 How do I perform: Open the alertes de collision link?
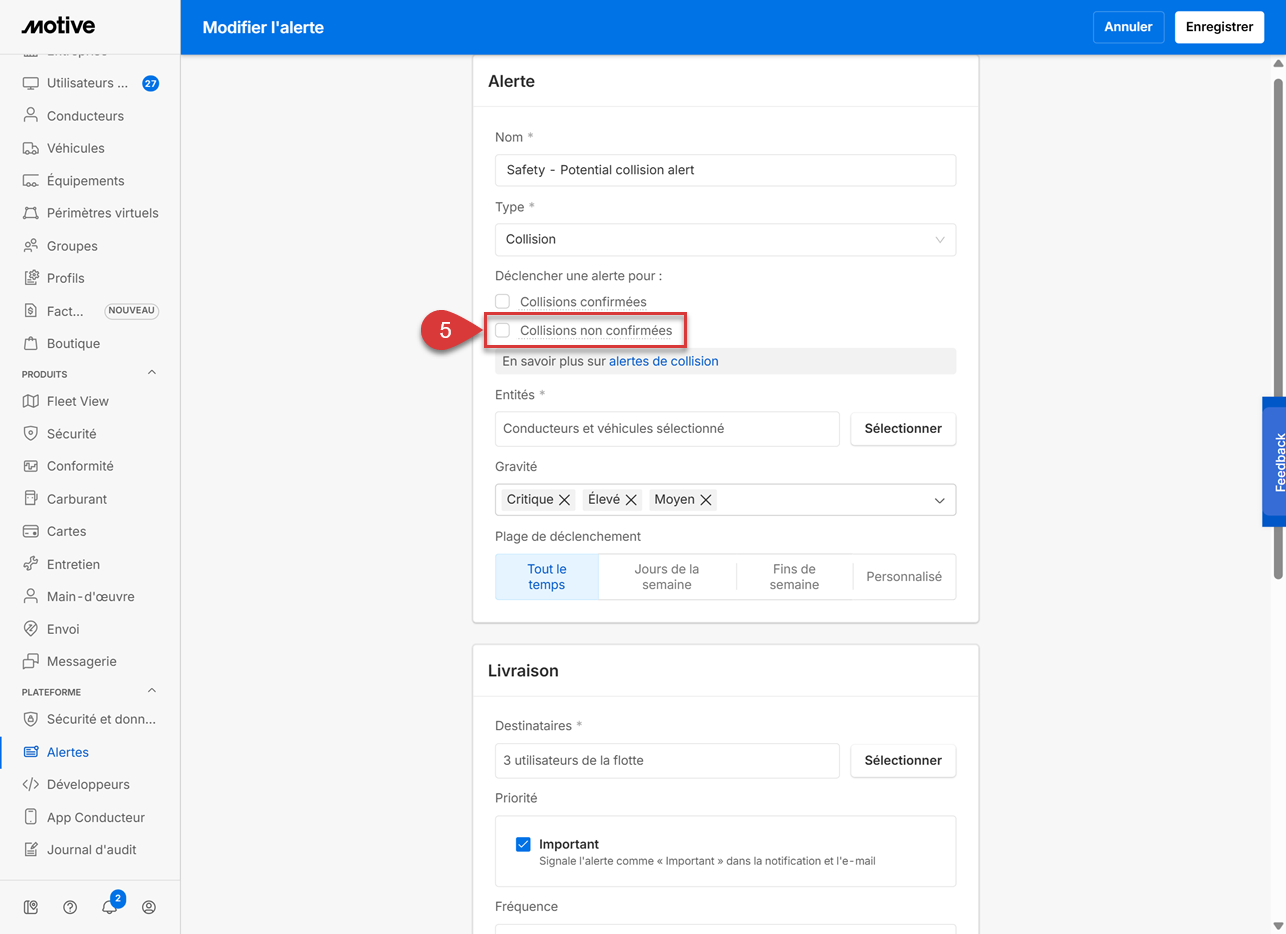coord(663,361)
